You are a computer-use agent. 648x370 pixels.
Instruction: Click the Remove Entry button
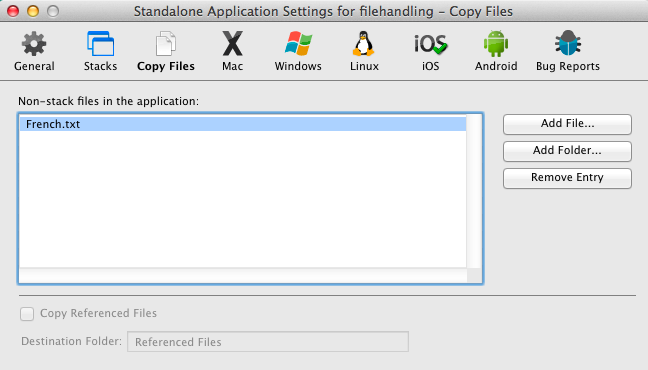tap(567, 178)
